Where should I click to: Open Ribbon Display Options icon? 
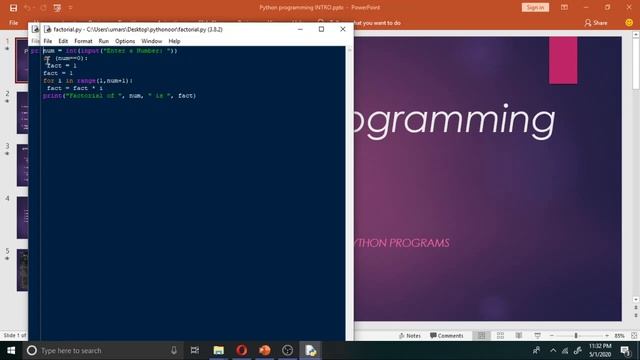point(564,7)
